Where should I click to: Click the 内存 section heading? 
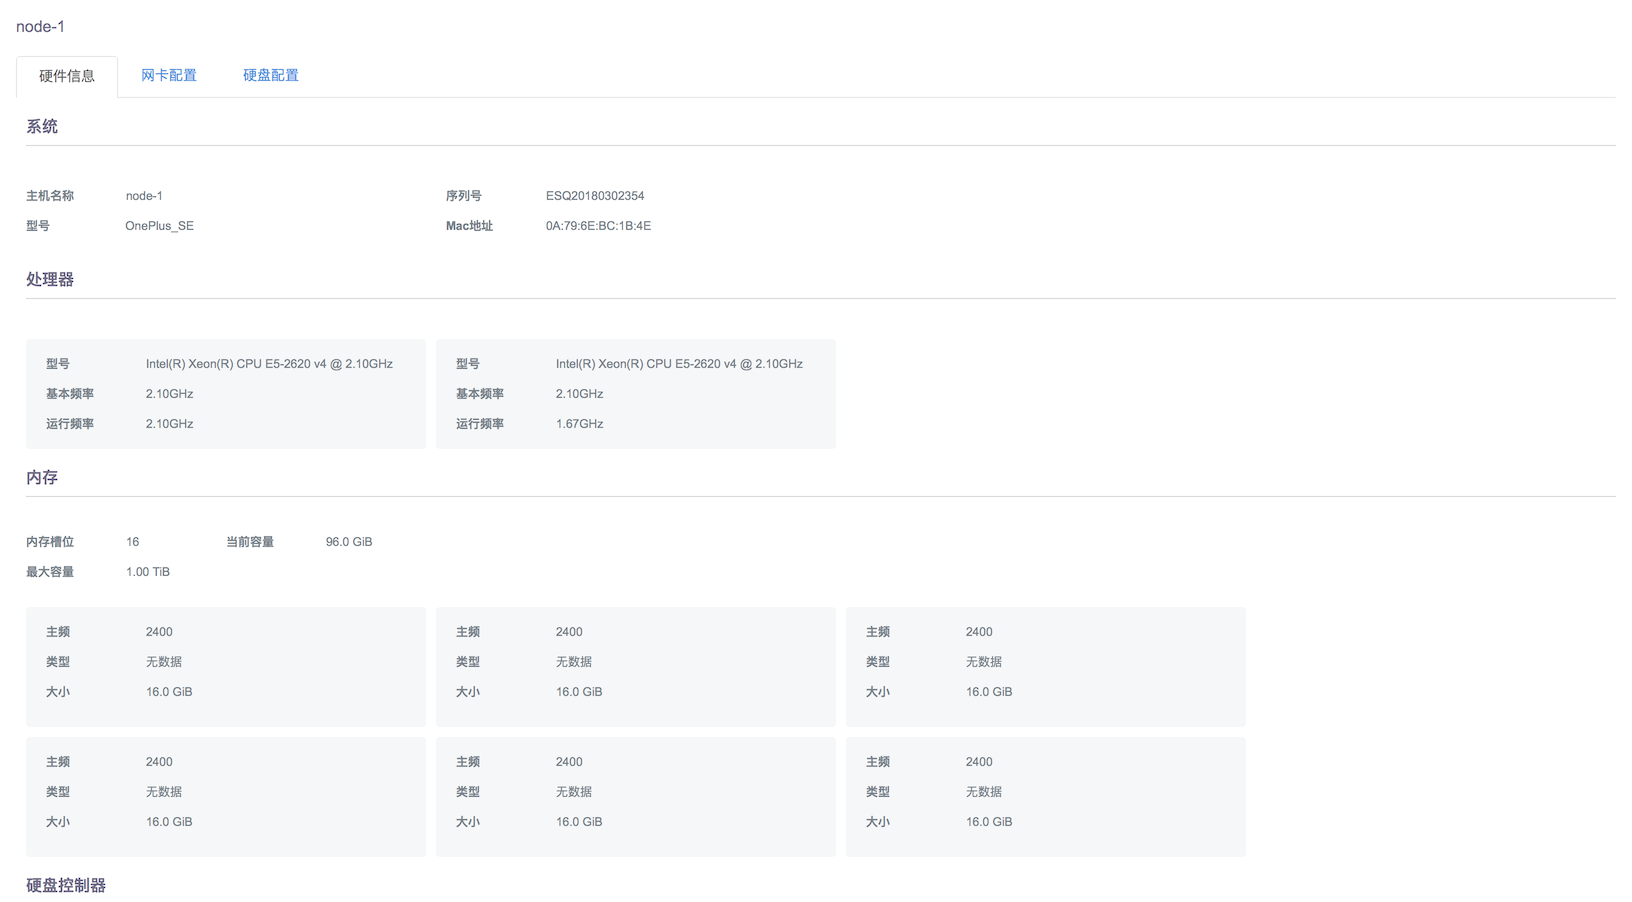point(42,478)
